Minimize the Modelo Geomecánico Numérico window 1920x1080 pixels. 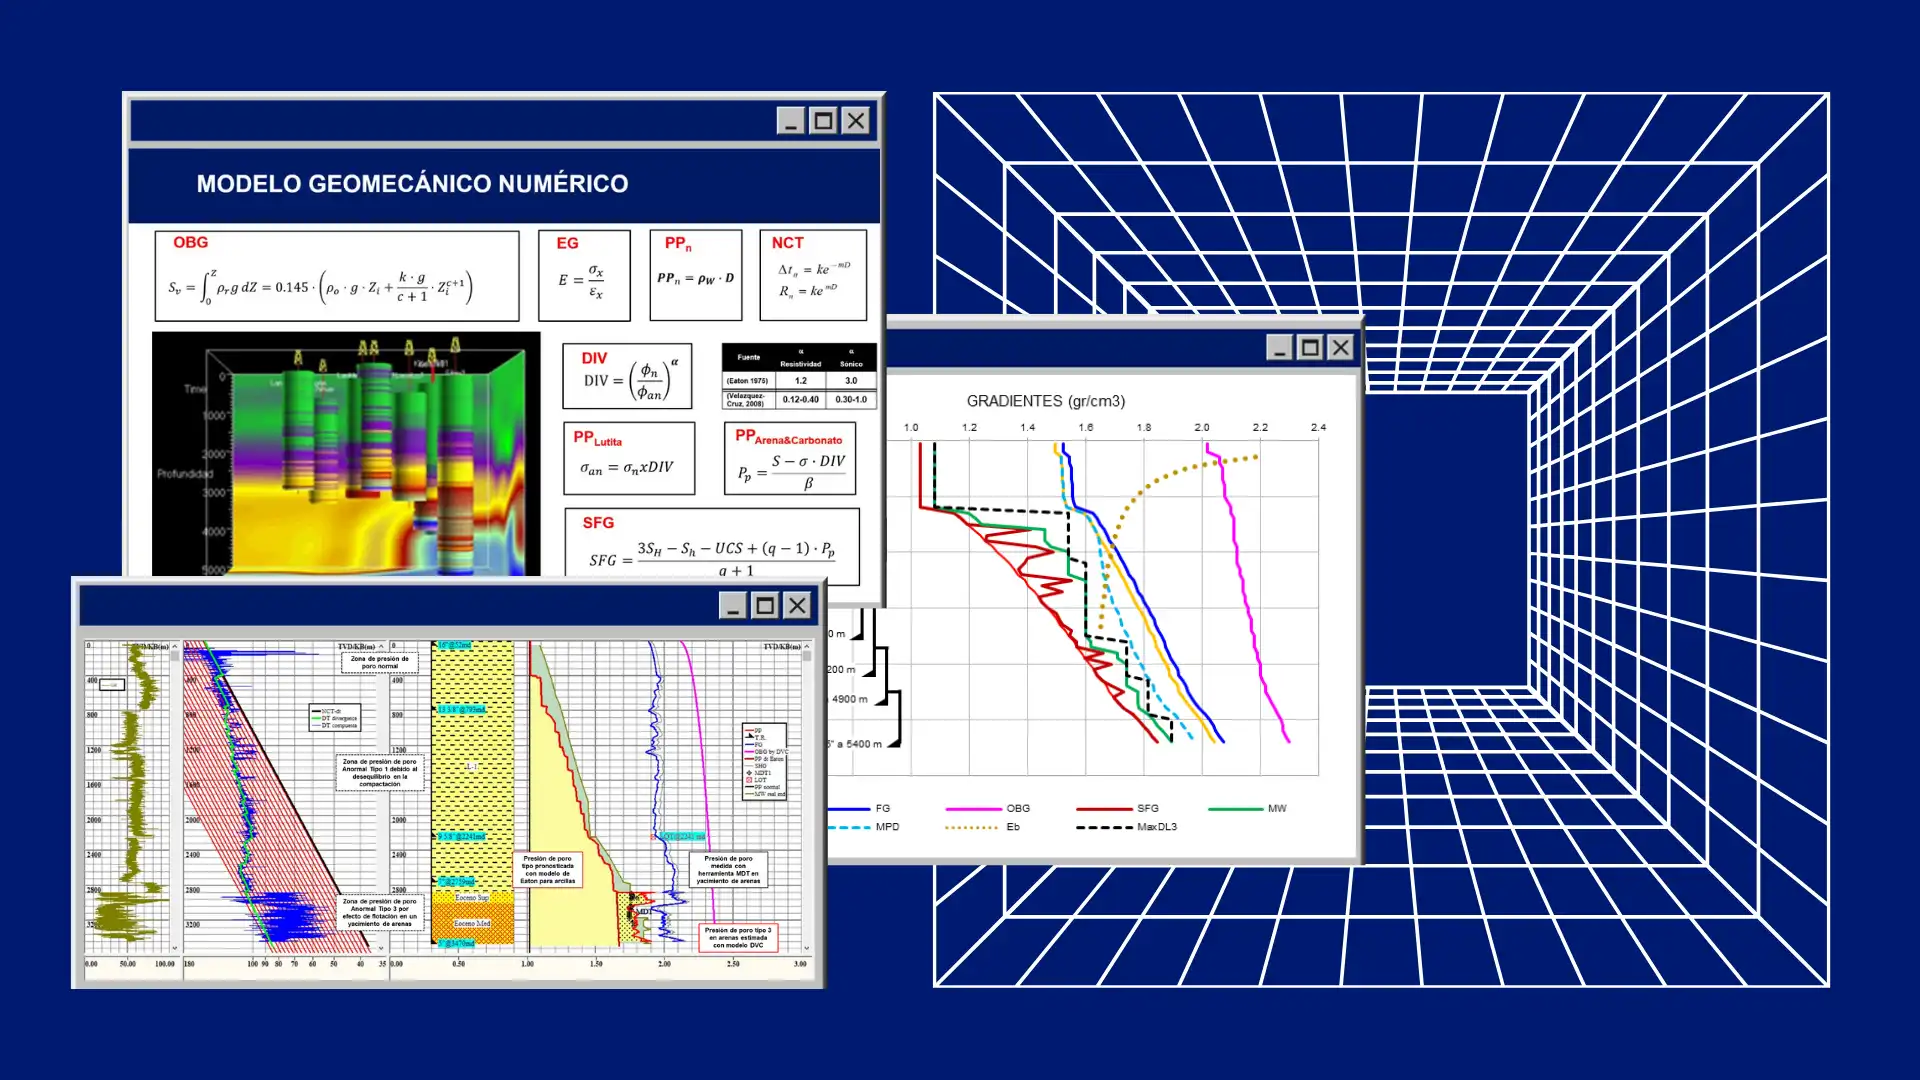coord(791,121)
